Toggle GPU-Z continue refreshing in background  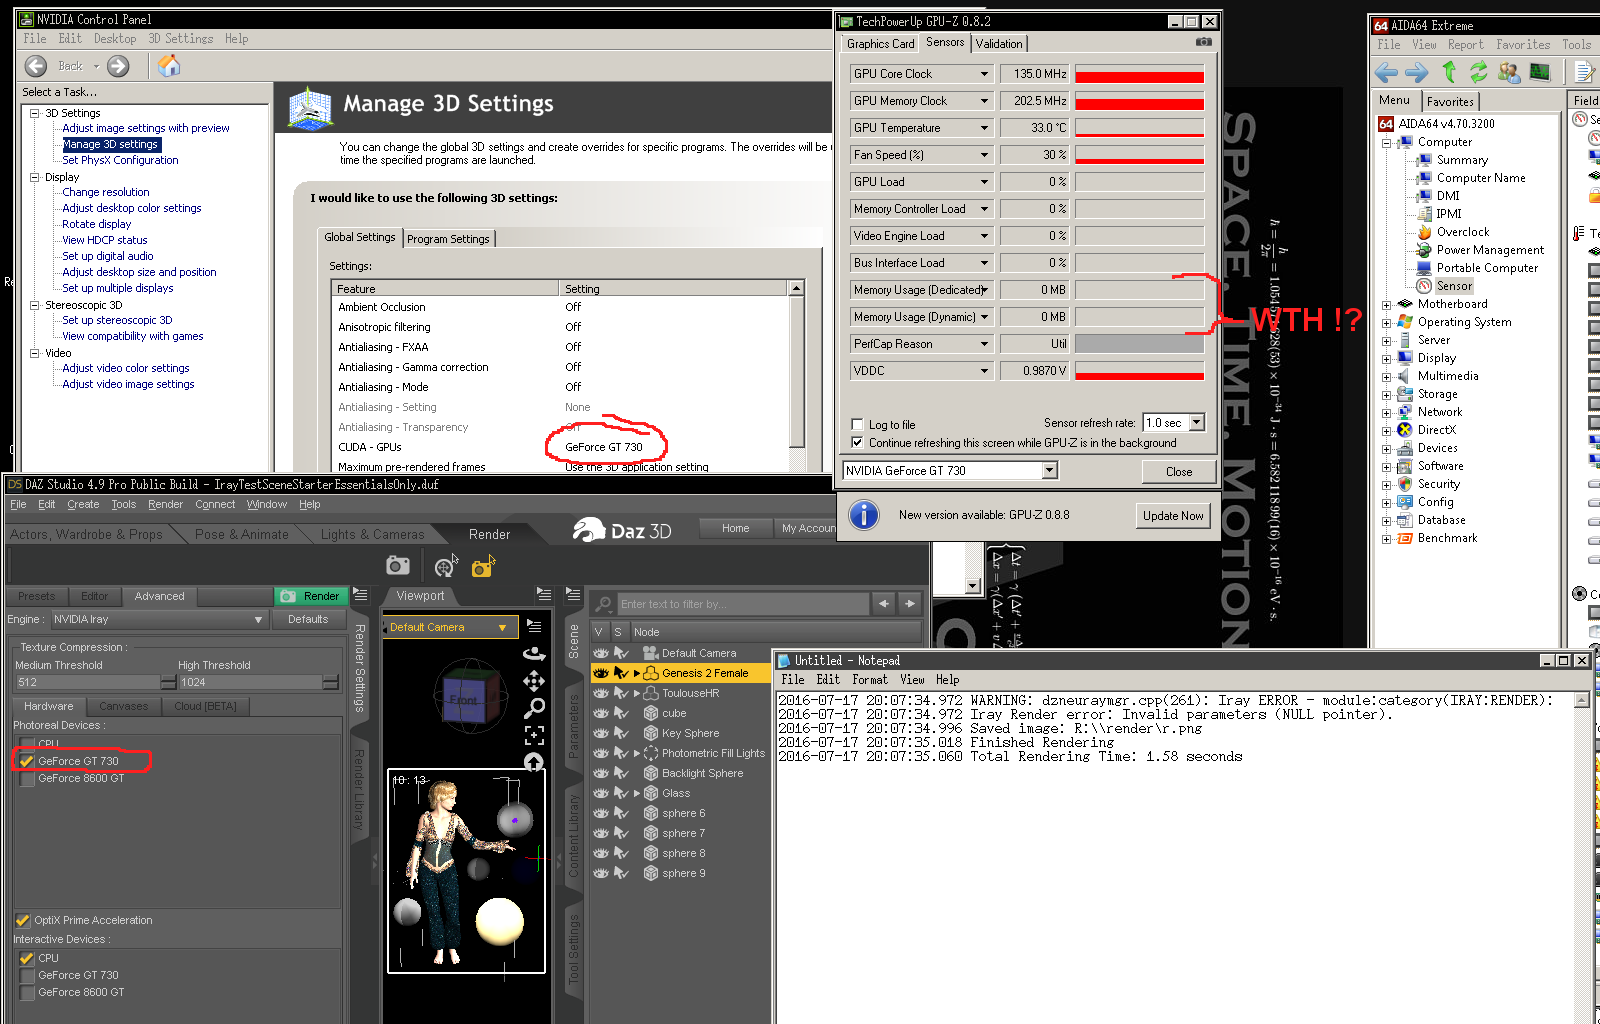coord(857,442)
